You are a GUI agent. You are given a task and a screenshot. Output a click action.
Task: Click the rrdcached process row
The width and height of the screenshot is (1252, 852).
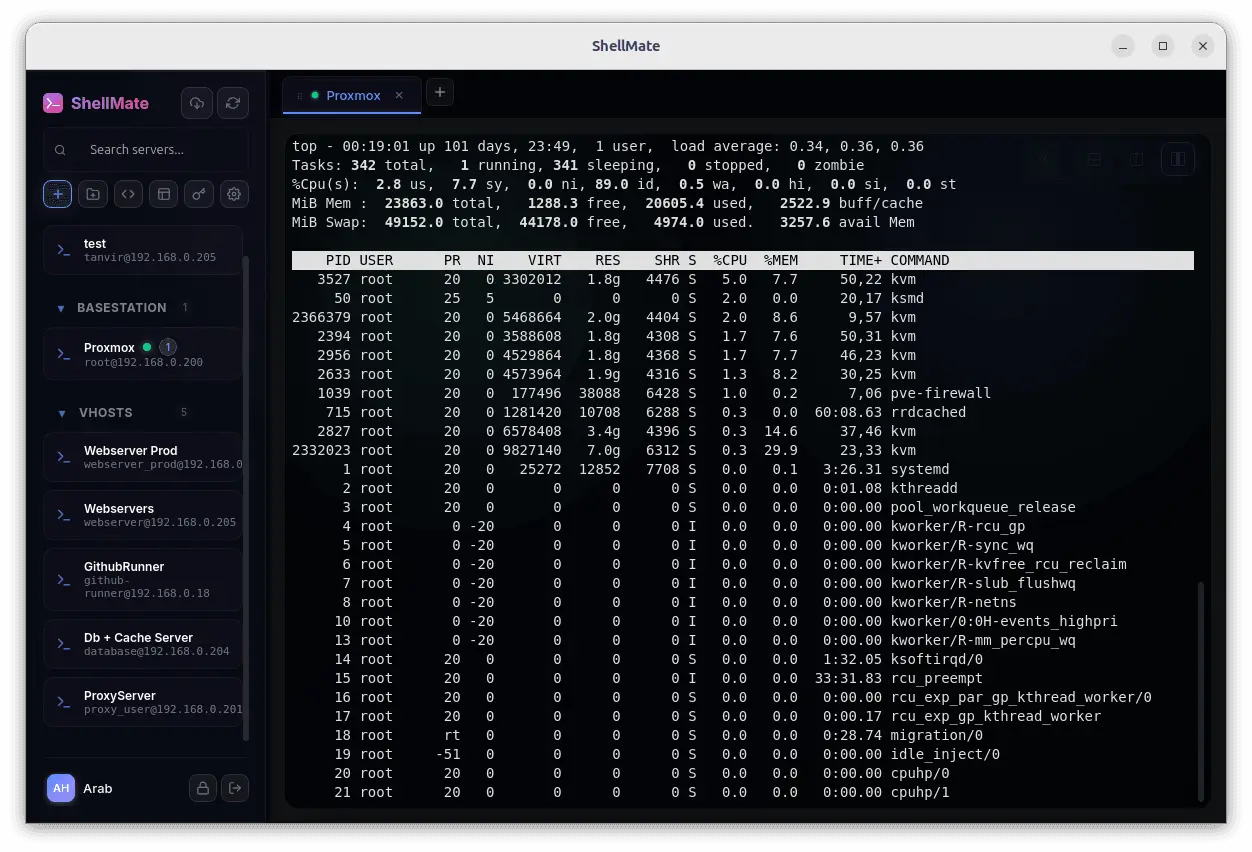742,412
